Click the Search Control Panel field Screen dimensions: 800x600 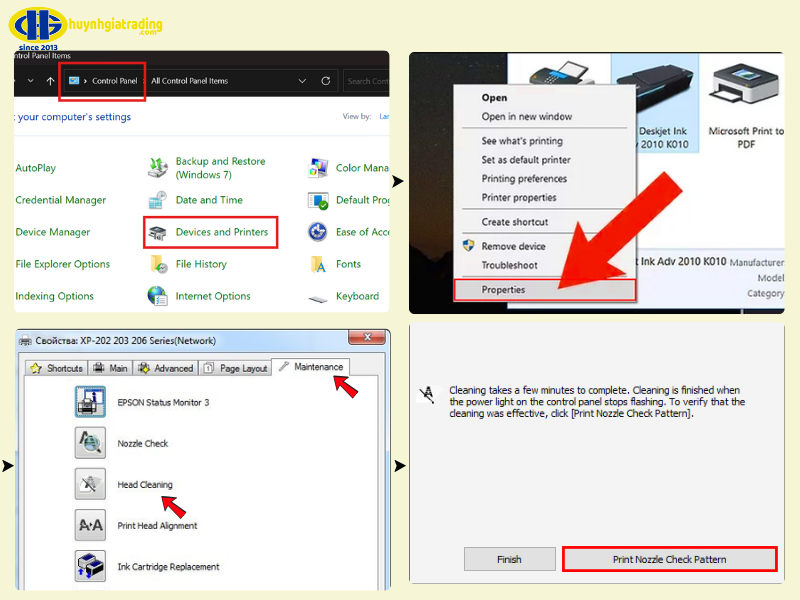click(x=365, y=81)
